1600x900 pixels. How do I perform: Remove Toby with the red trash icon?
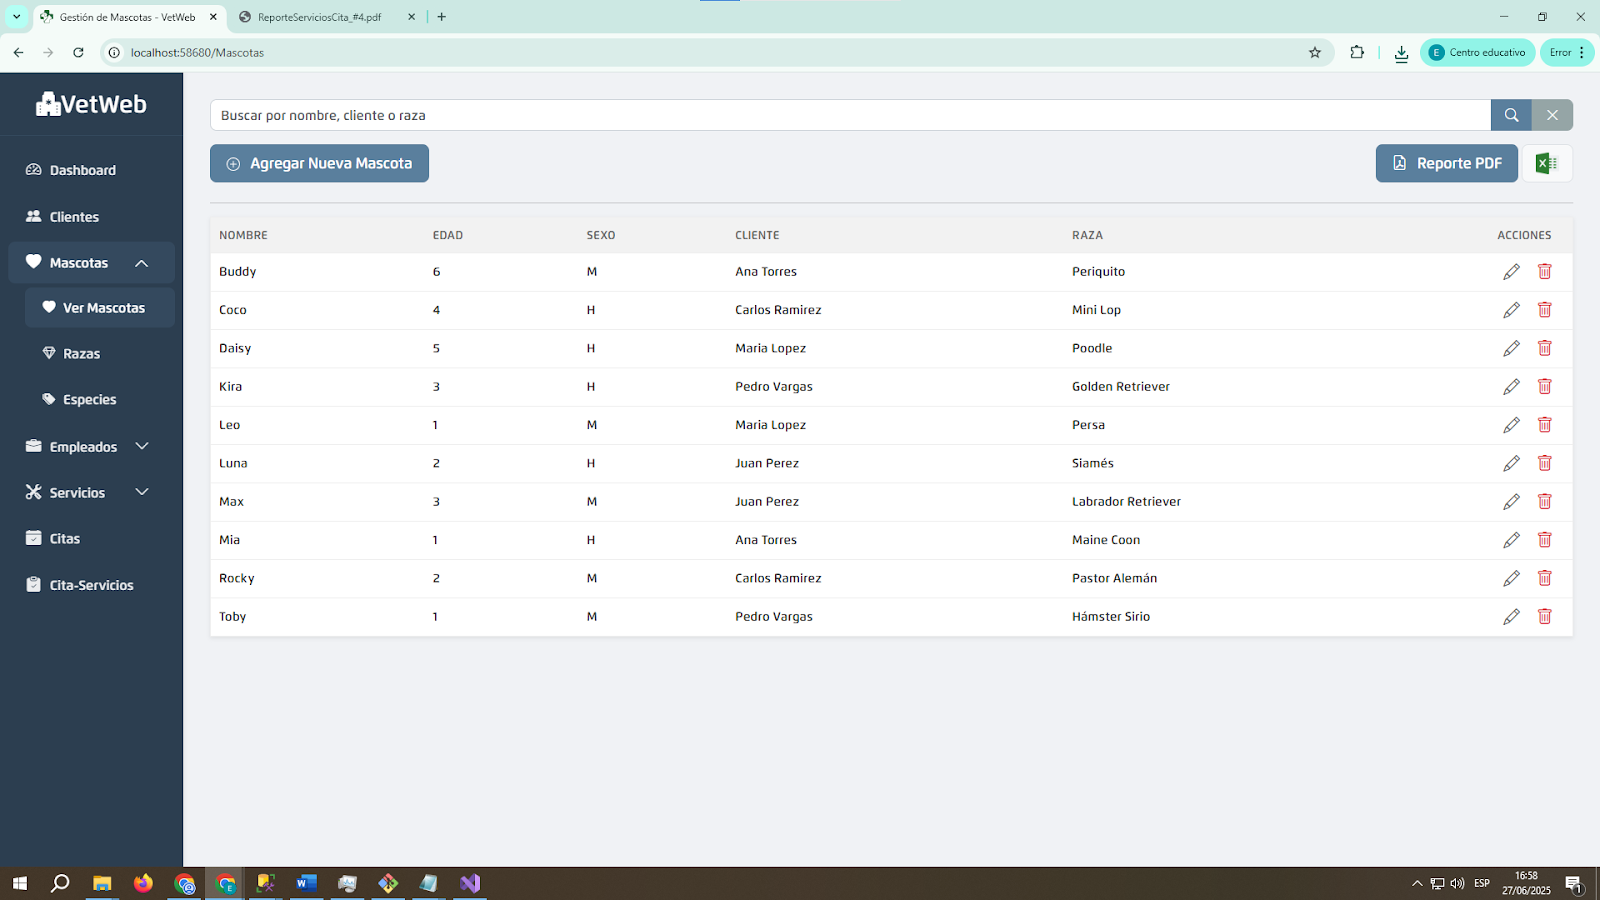click(x=1544, y=617)
